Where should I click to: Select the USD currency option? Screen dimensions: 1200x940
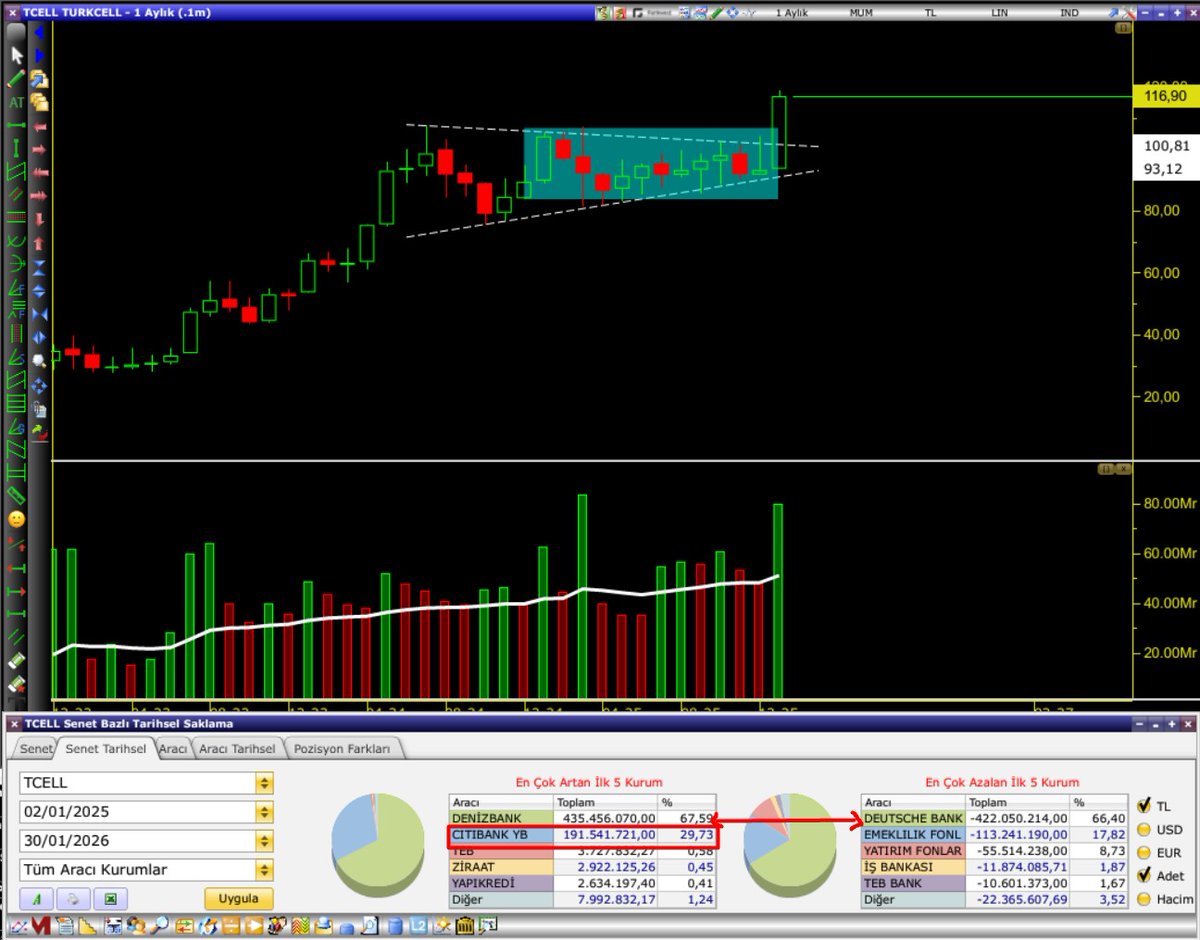[1144, 829]
